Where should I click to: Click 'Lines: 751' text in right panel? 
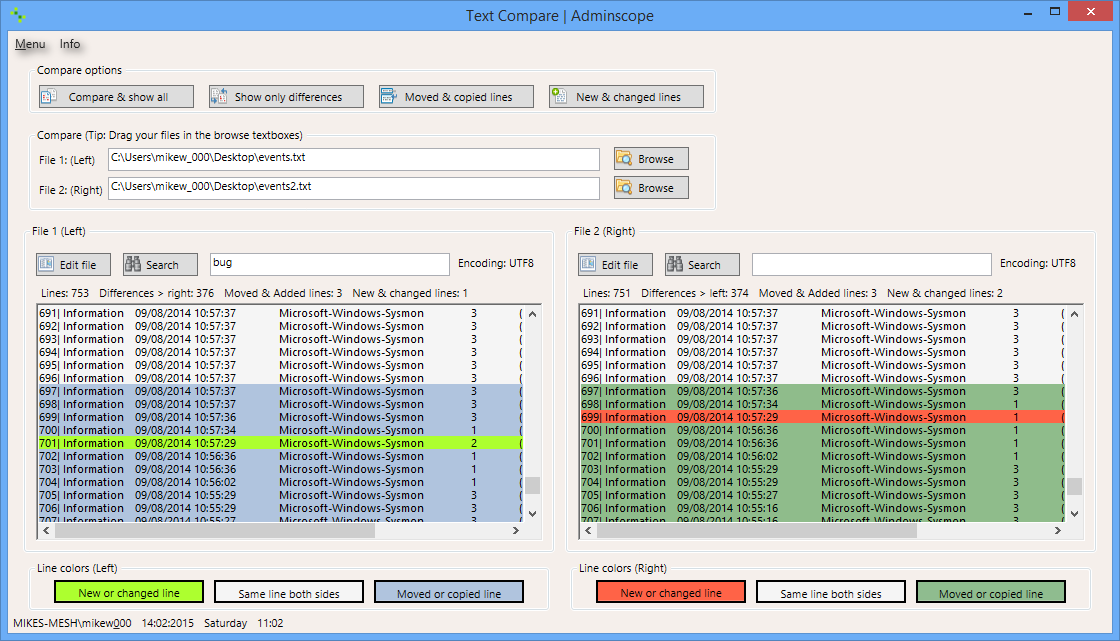[606, 293]
